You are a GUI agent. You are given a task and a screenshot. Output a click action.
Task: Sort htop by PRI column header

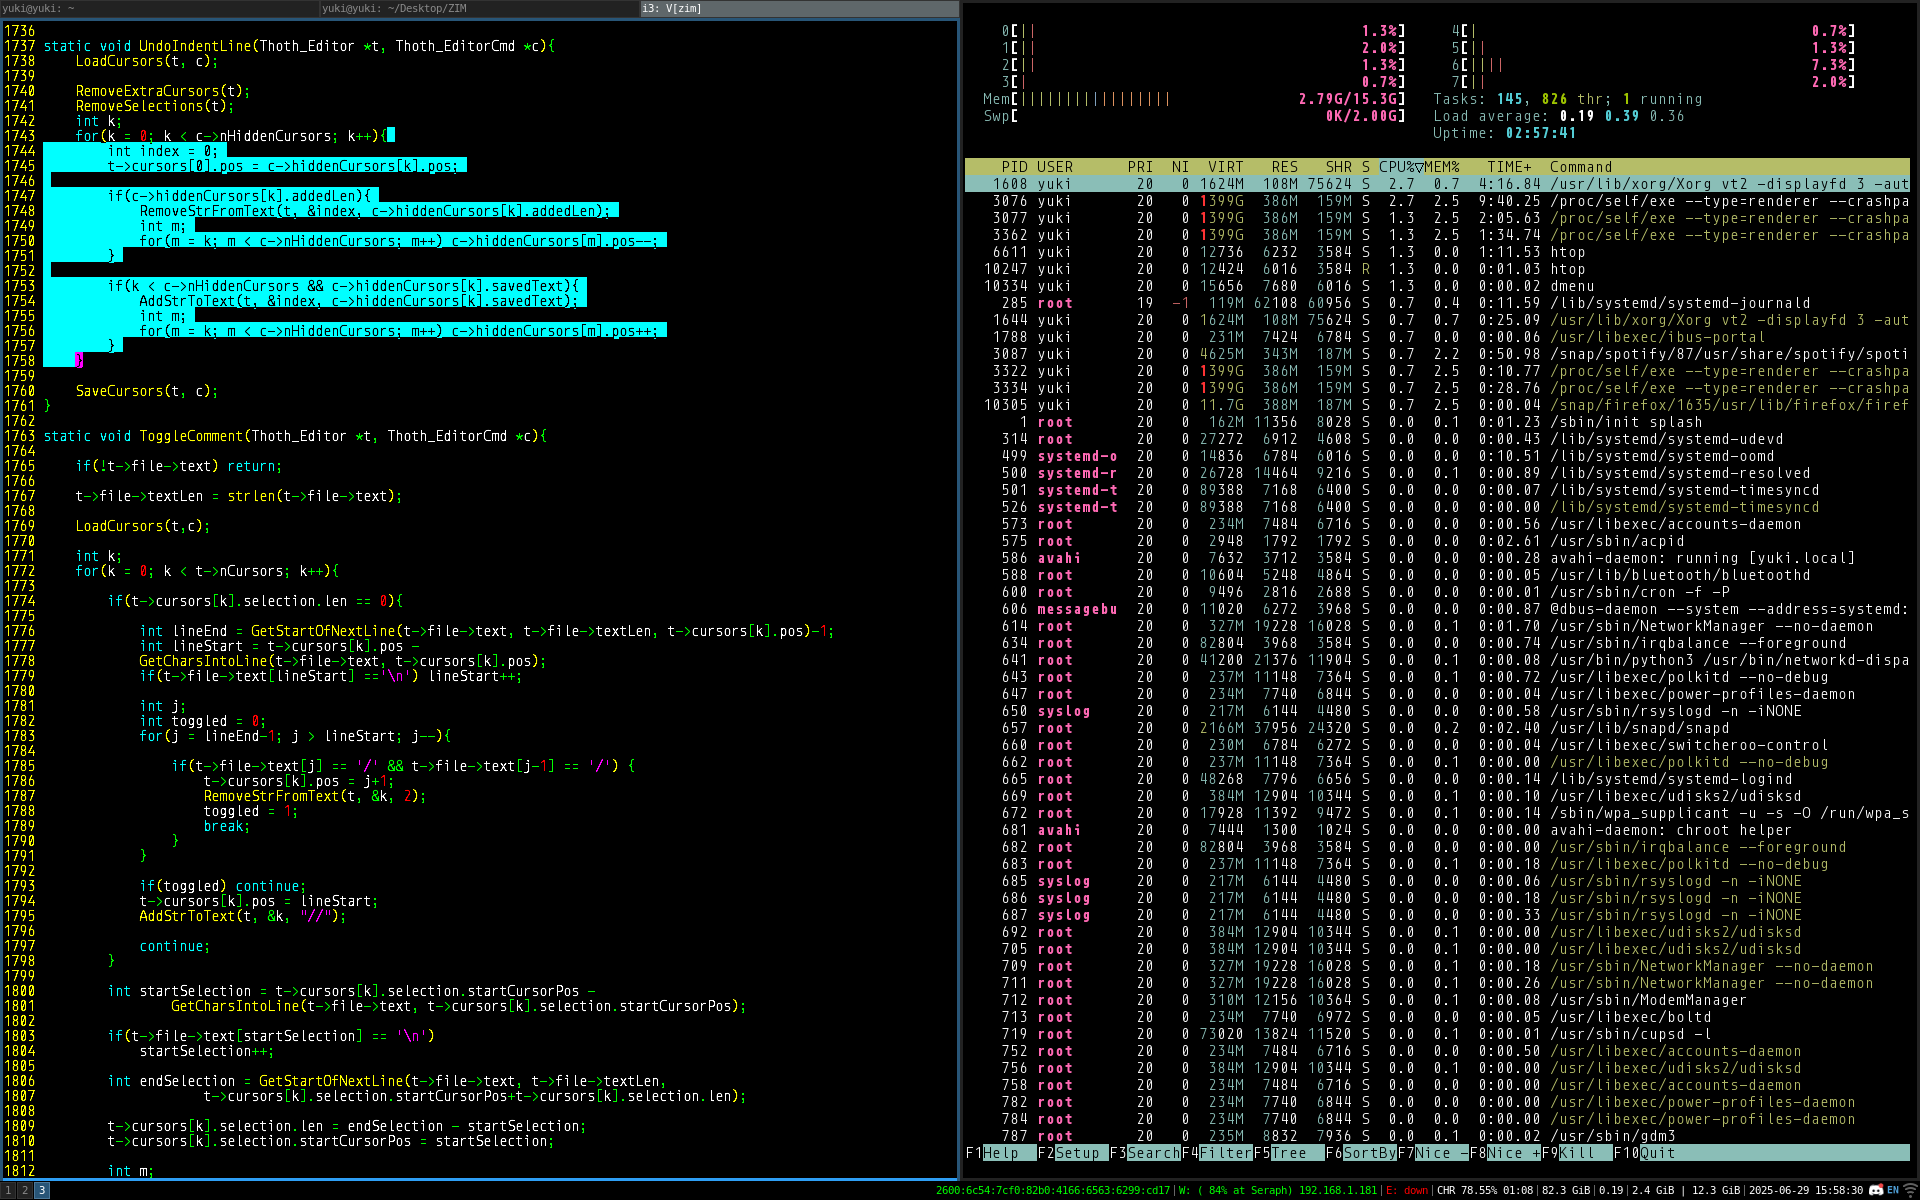(1140, 167)
